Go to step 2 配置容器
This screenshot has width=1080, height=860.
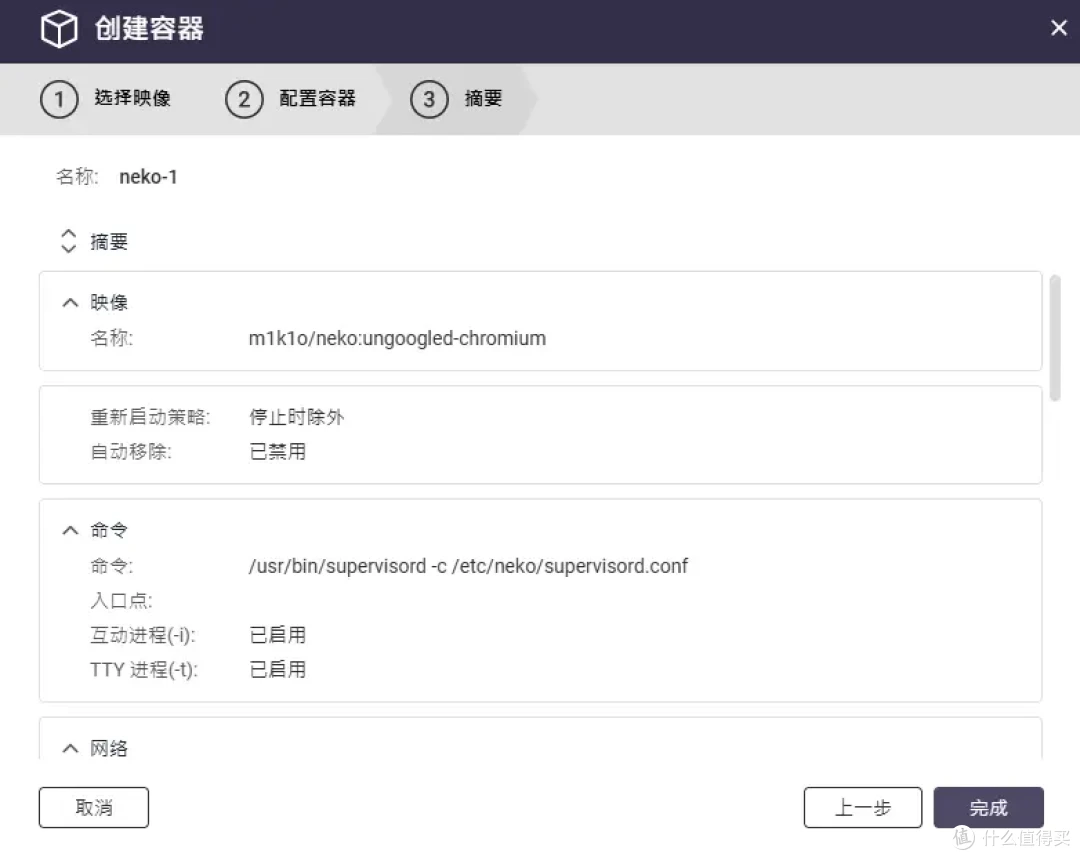[x=291, y=99]
